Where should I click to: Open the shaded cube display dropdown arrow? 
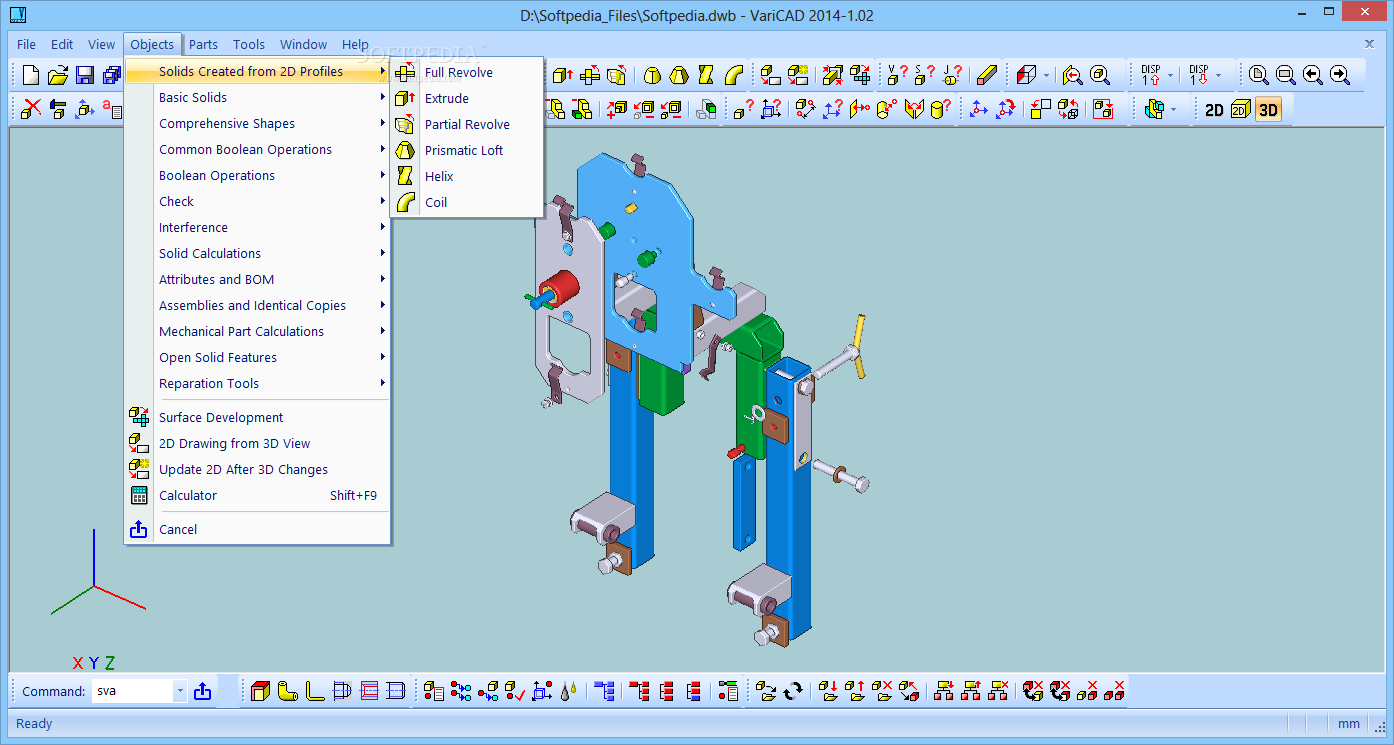coord(1047,75)
